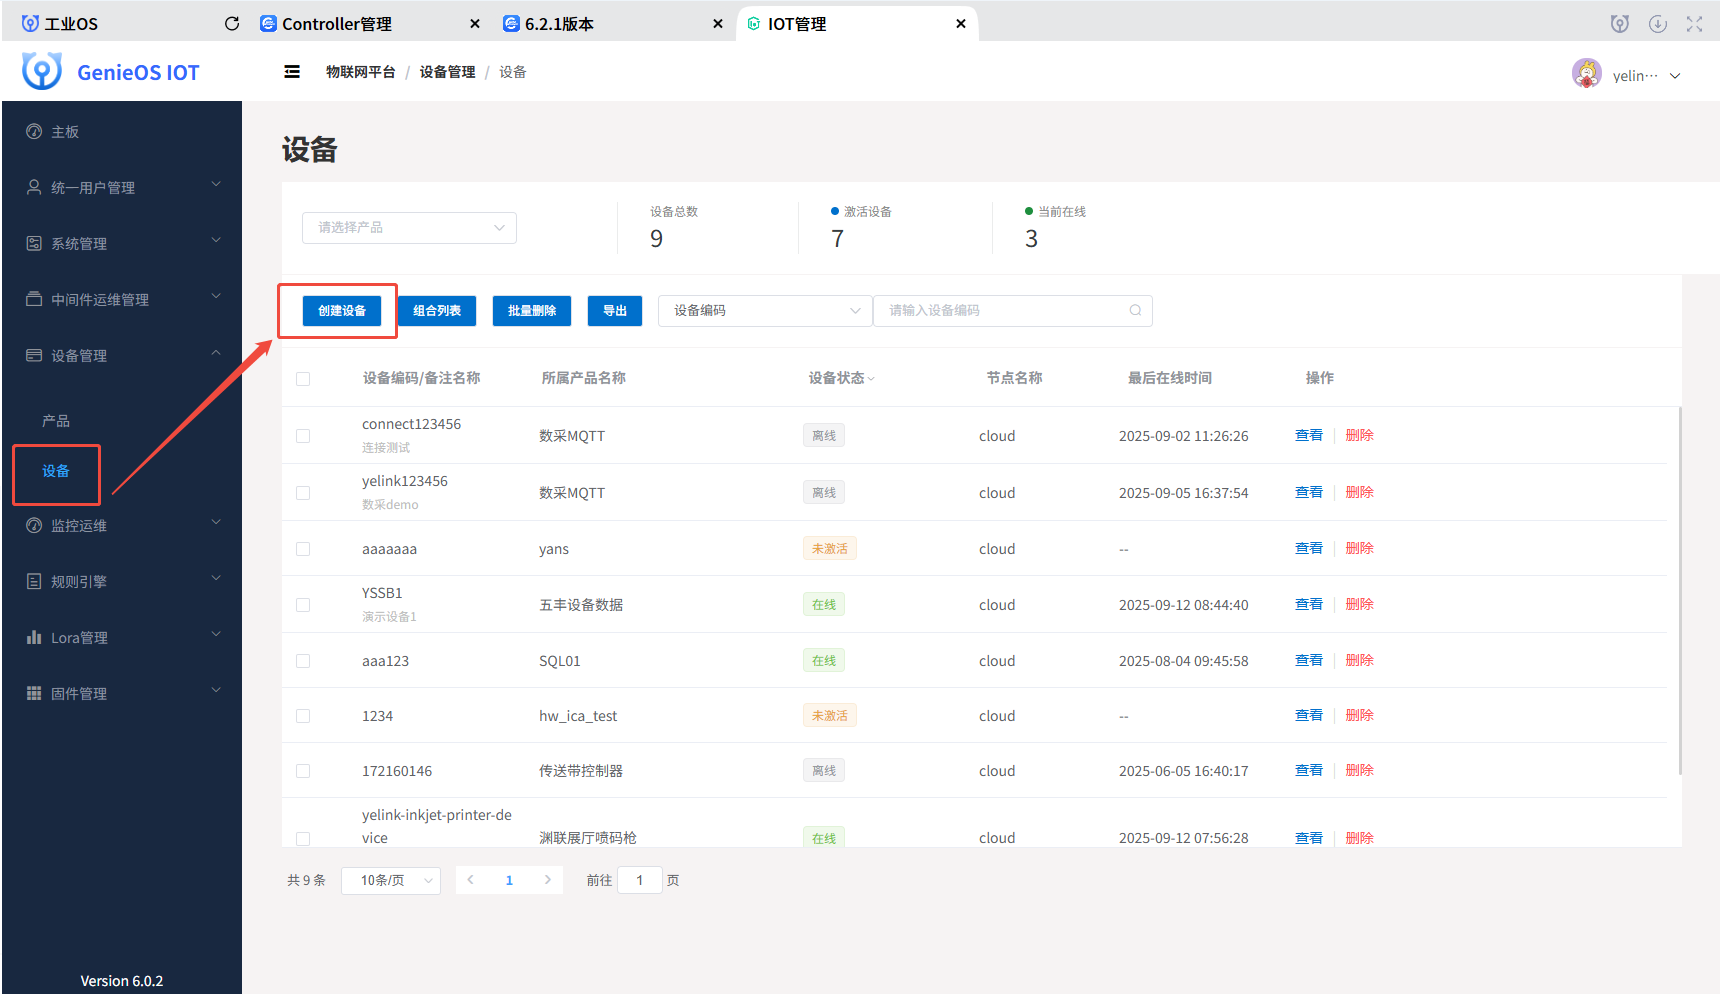Image resolution: width=1720 pixels, height=994 pixels.
Task: Switch to the 6.2.1版本 browser tab
Action: coord(560,22)
